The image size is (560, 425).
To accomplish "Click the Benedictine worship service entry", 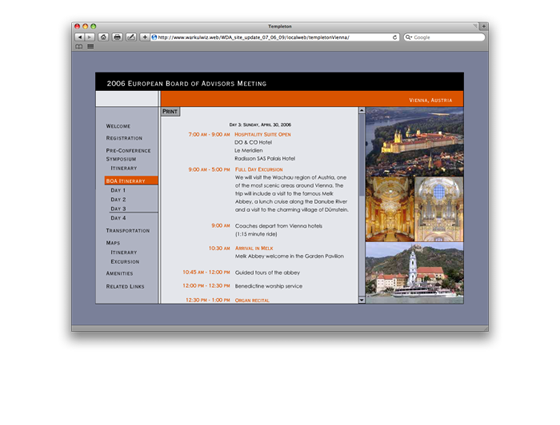I will click(269, 286).
